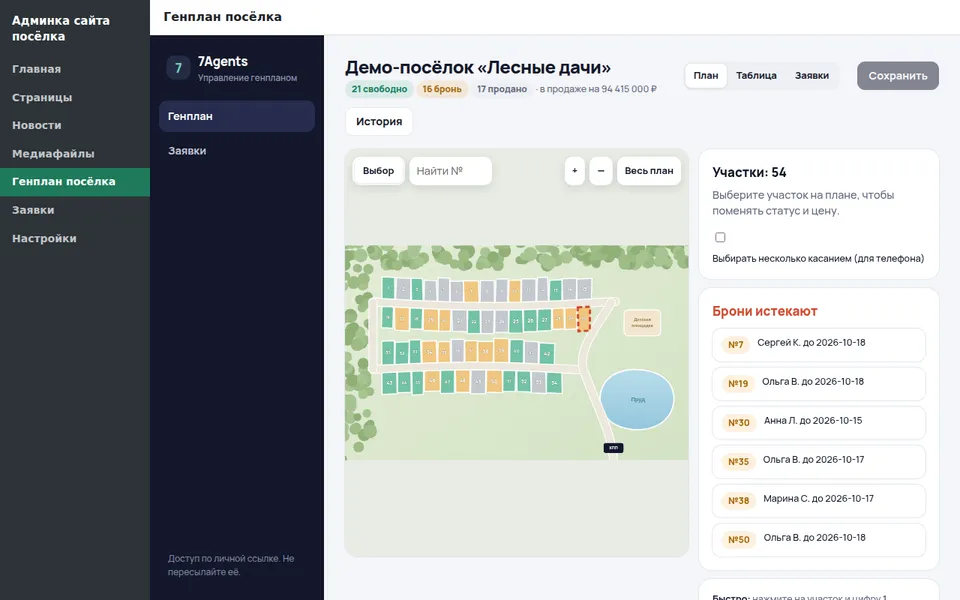Activate the Выбор mode button
This screenshot has height=600, width=960.
378,171
